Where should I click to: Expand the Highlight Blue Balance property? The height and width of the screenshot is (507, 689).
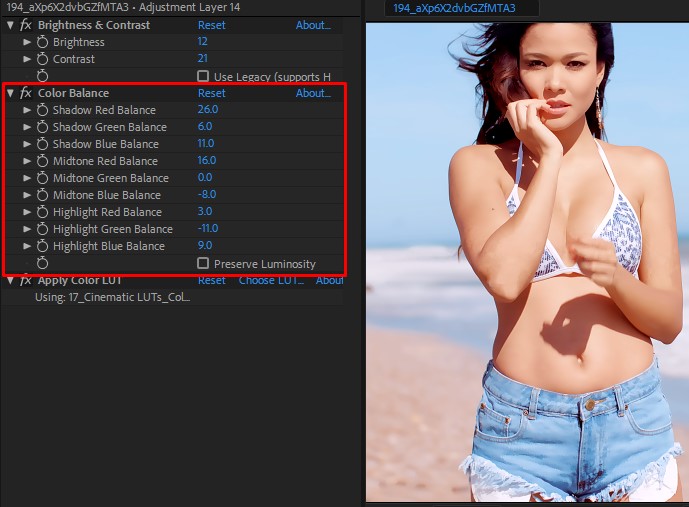pos(27,246)
